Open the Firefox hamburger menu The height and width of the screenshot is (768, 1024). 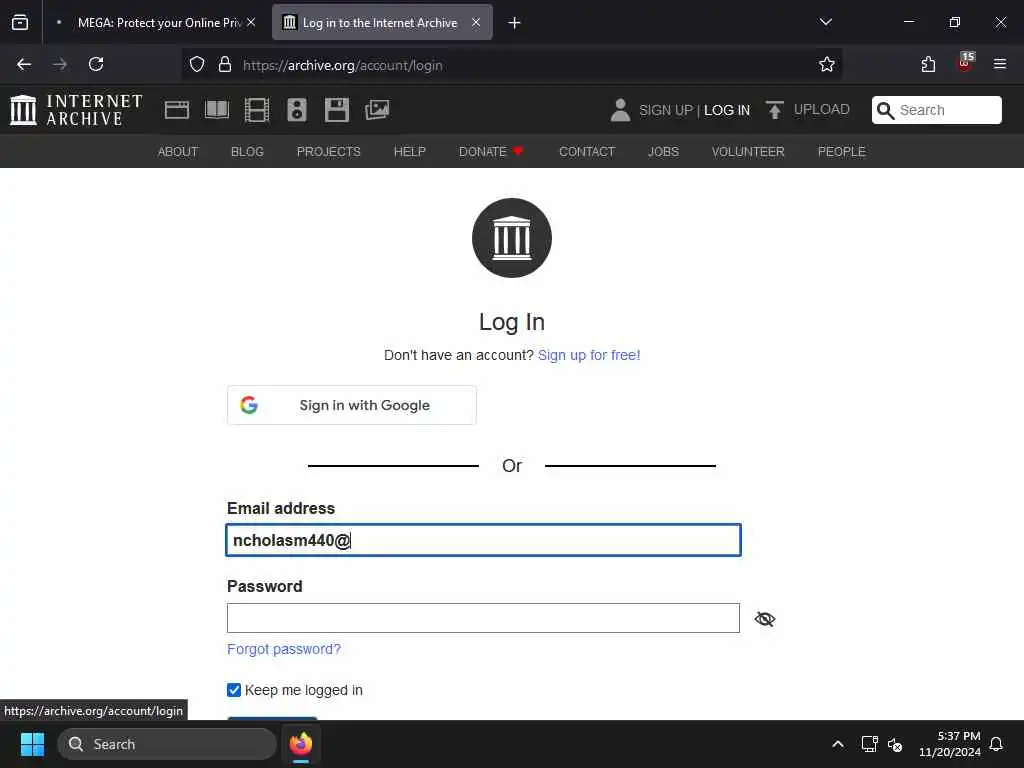pyautogui.click(x=1000, y=65)
